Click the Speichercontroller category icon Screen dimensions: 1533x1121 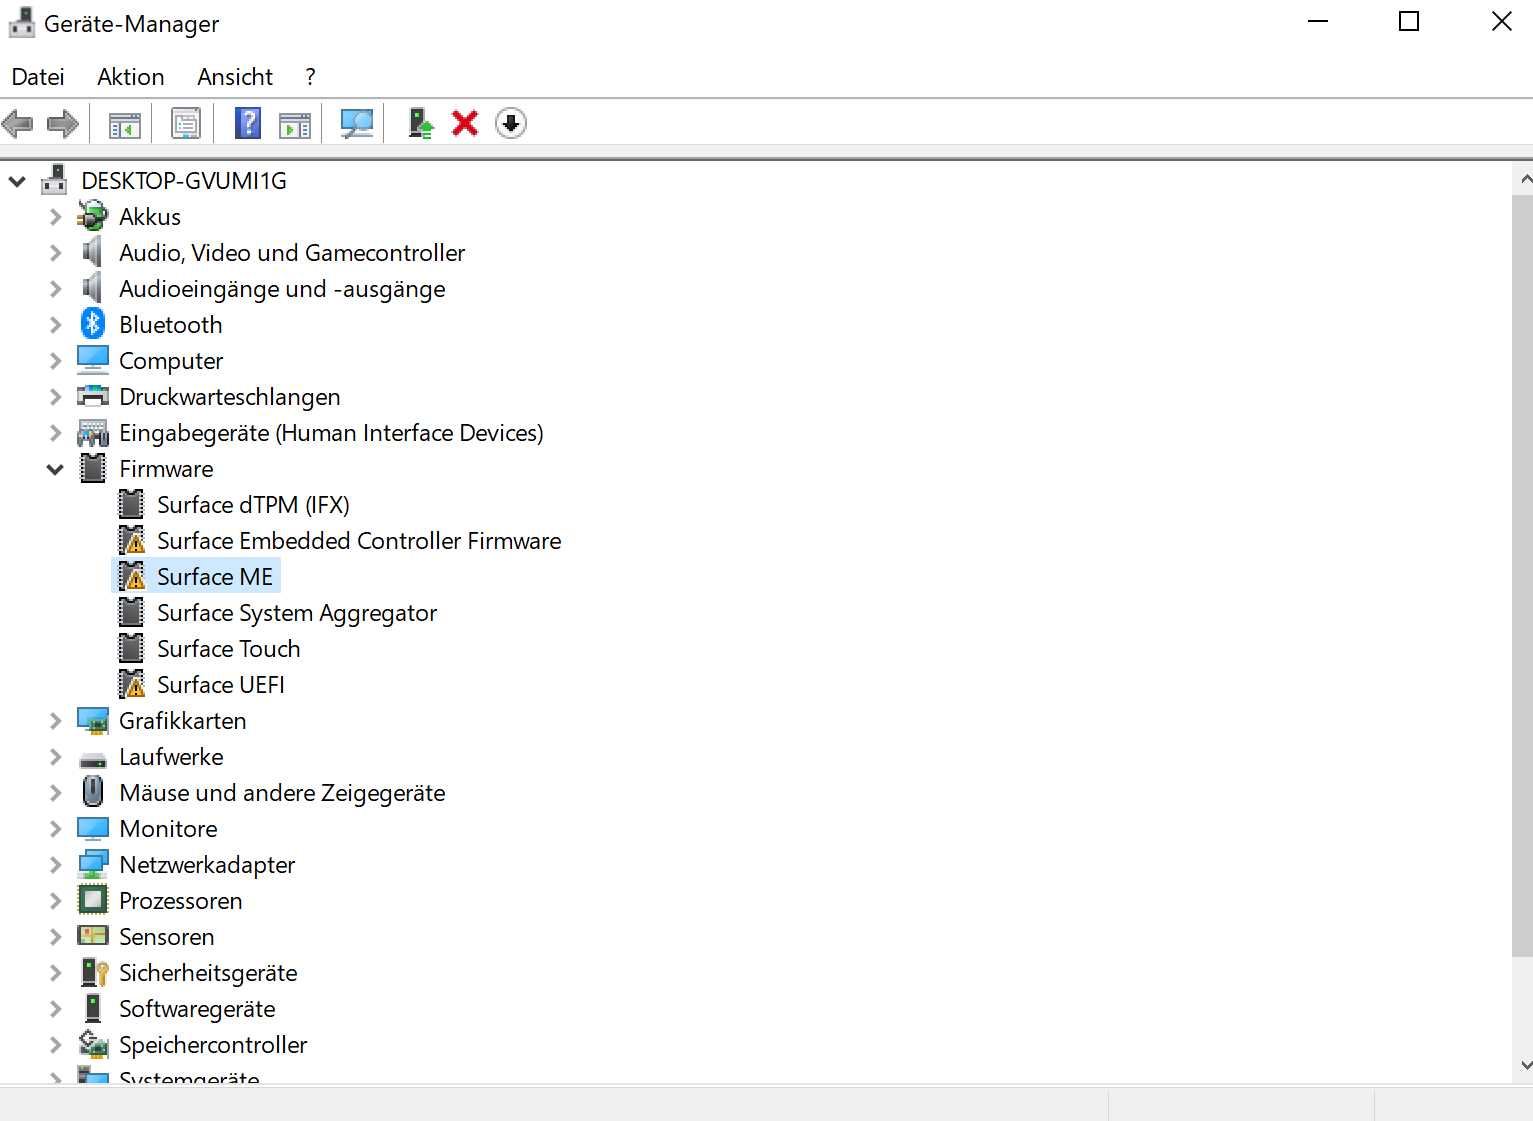coord(93,1044)
